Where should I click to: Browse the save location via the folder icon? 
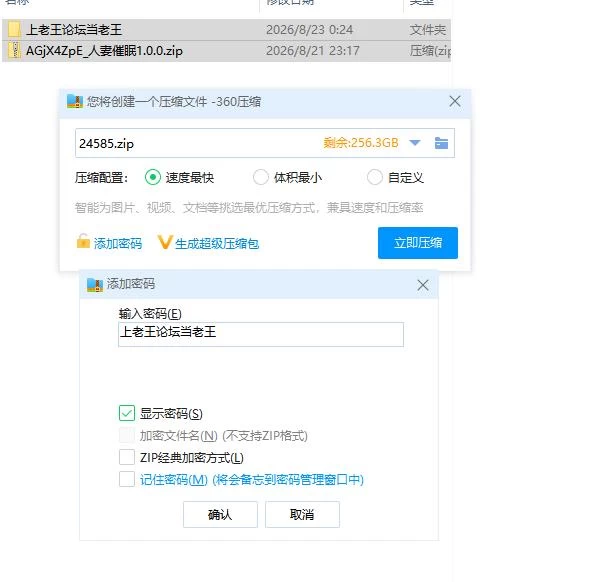click(x=441, y=143)
